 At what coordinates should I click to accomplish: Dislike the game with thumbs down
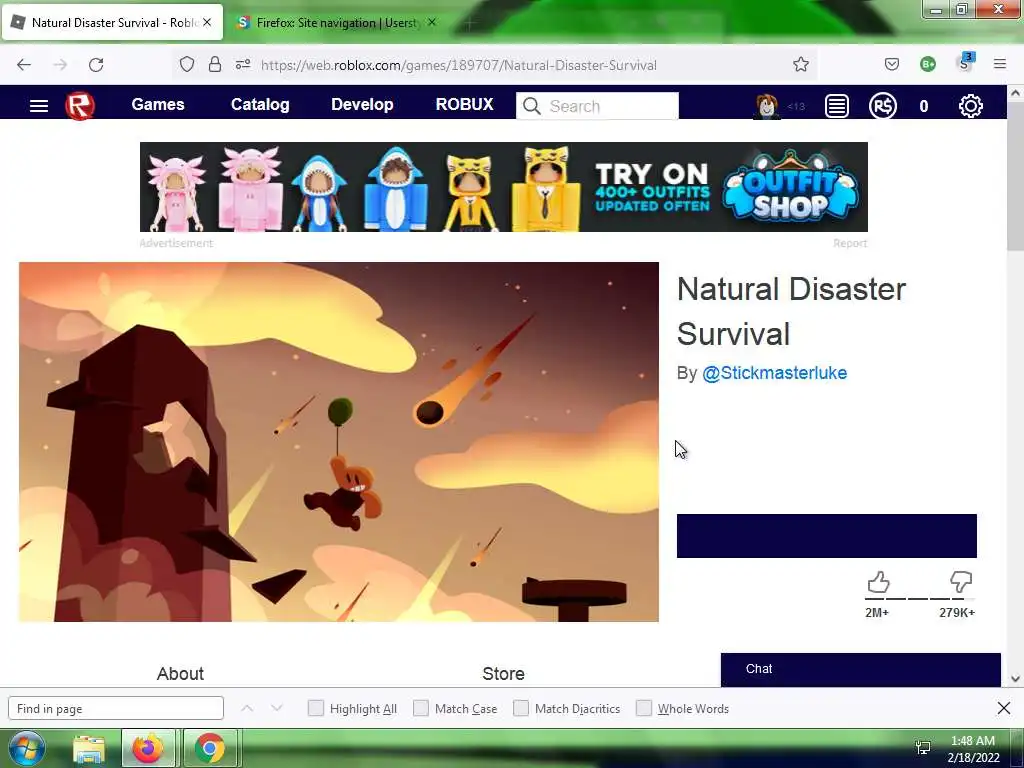click(961, 582)
